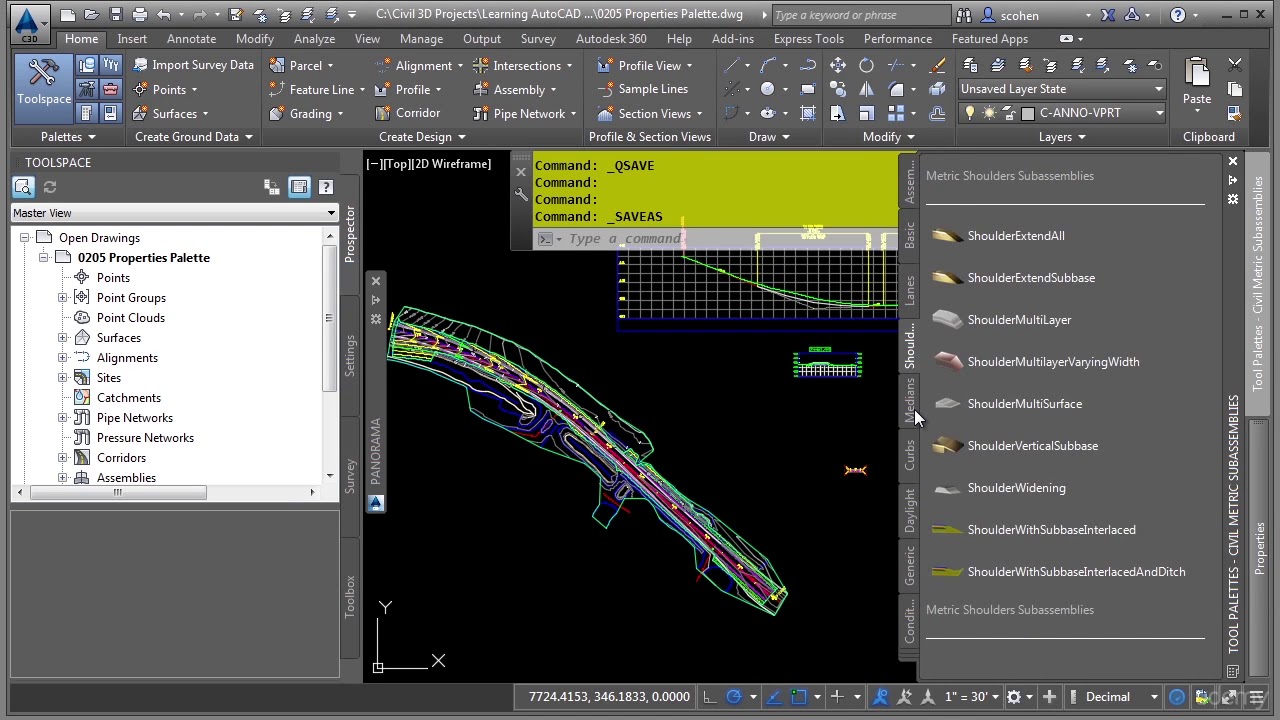This screenshot has width=1280, height=720.
Task: Toggle object snap in status bar
Action: click(798, 697)
